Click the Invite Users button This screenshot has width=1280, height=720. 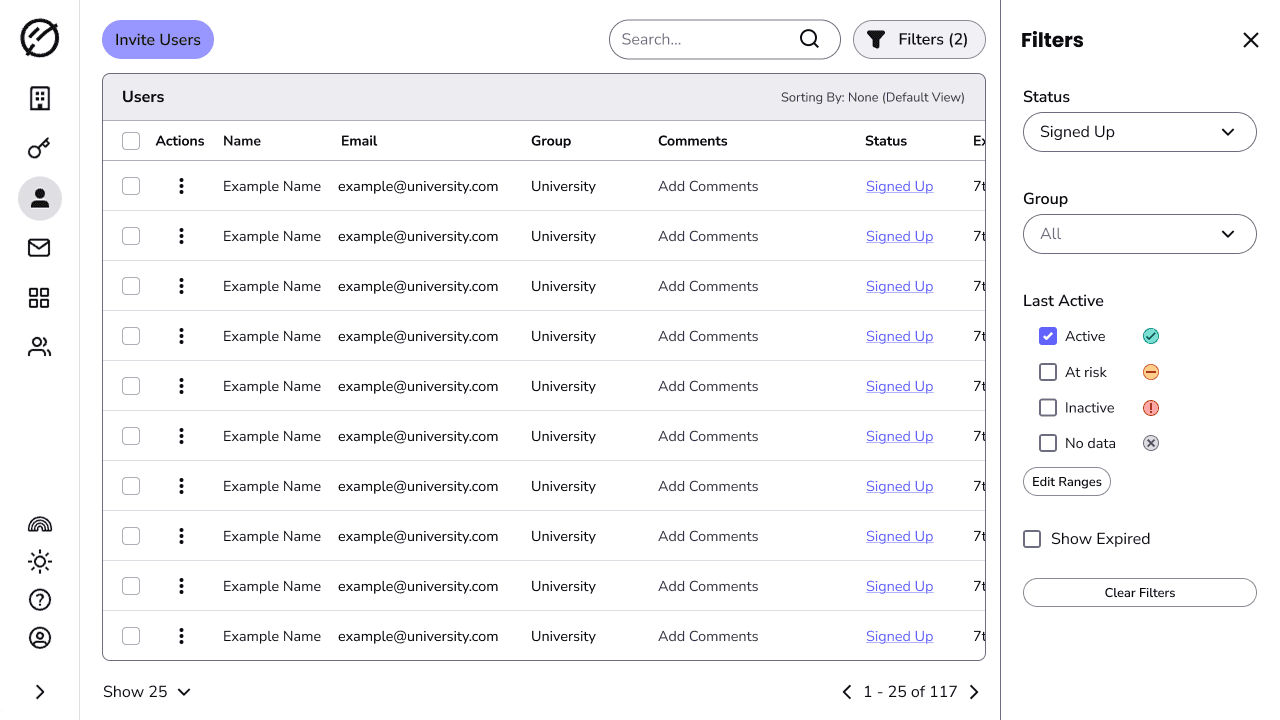pyautogui.click(x=158, y=40)
